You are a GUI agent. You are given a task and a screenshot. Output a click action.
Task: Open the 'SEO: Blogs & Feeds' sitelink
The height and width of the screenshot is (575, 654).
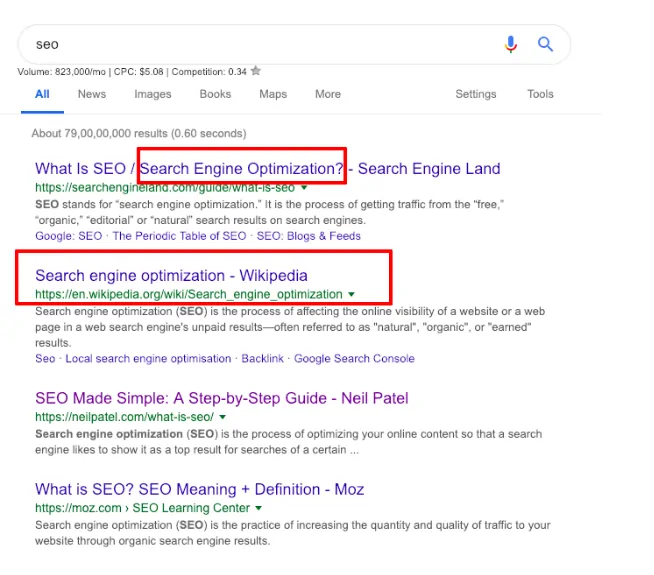point(308,236)
